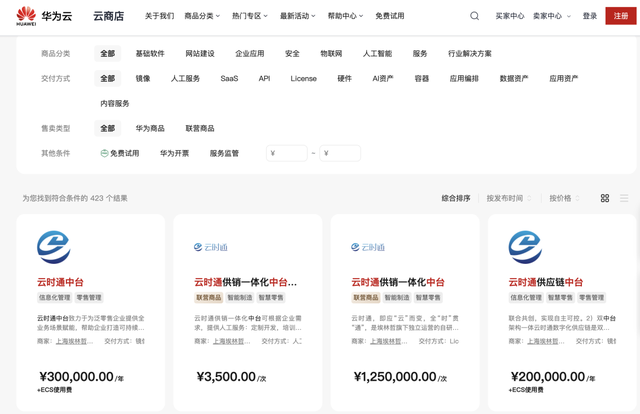Filter delivery method by 容器

click(x=422, y=78)
